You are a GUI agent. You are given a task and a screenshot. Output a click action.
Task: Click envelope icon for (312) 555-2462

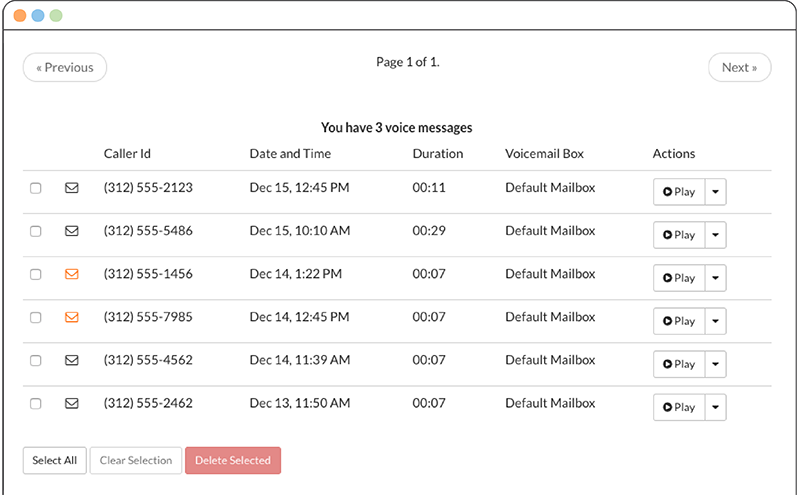pos(71,404)
